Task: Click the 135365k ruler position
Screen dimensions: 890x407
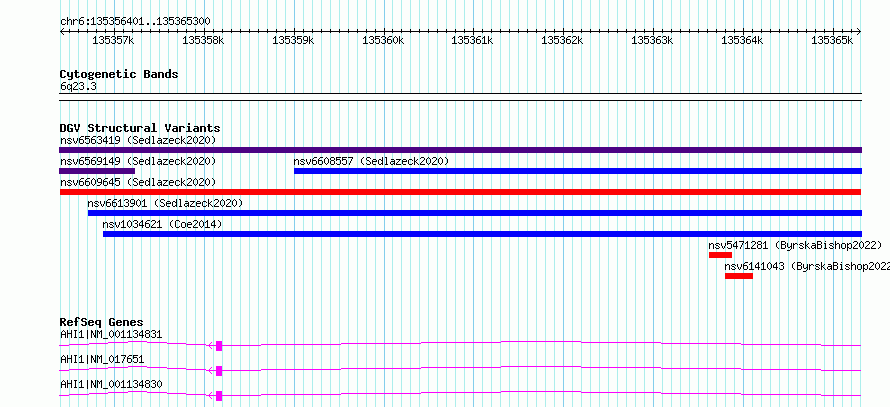Action: coord(833,40)
